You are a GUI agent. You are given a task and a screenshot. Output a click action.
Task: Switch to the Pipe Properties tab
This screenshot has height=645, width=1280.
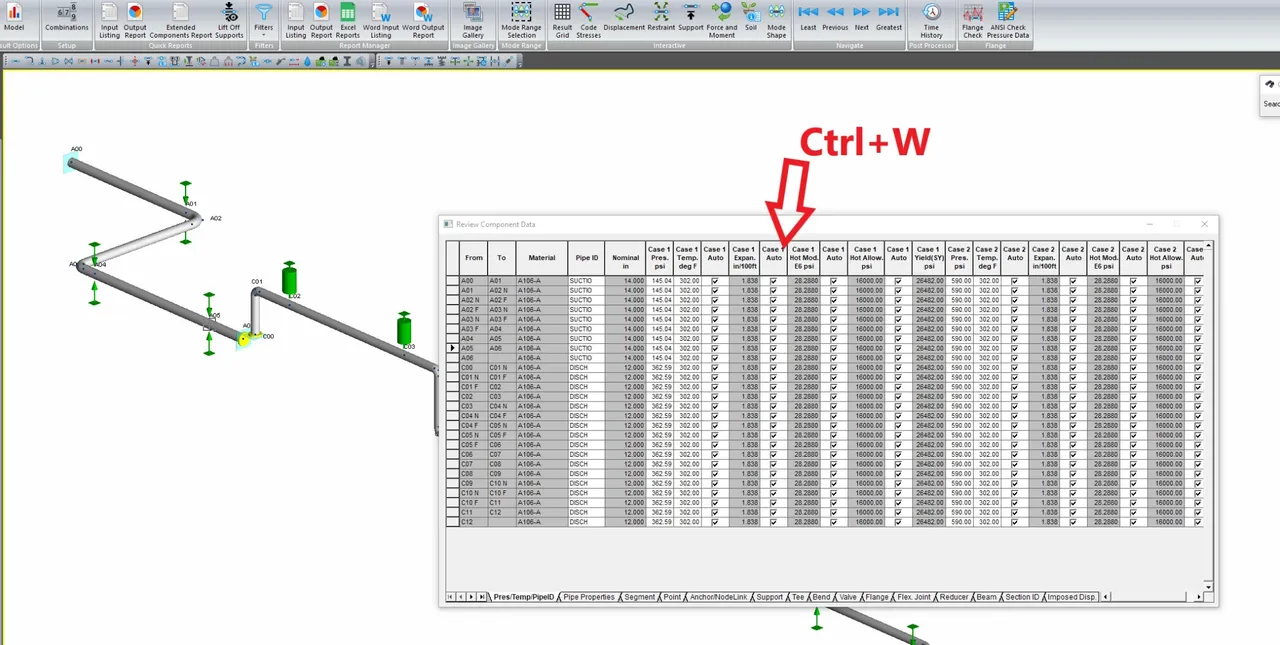pyautogui.click(x=589, y=597)
